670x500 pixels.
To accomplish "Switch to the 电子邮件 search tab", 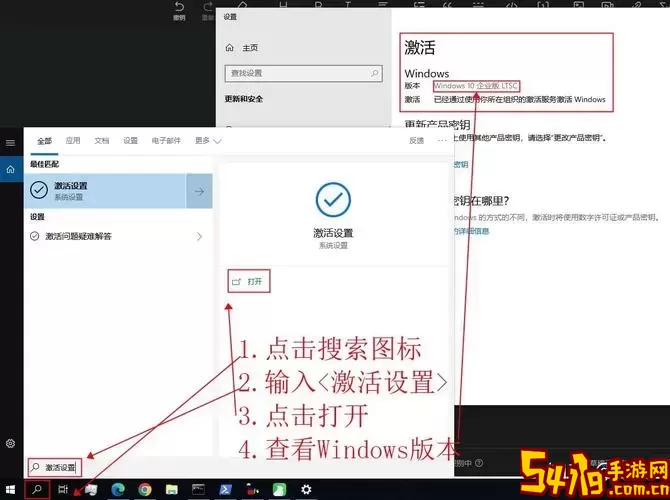I will tap(166, 140).
